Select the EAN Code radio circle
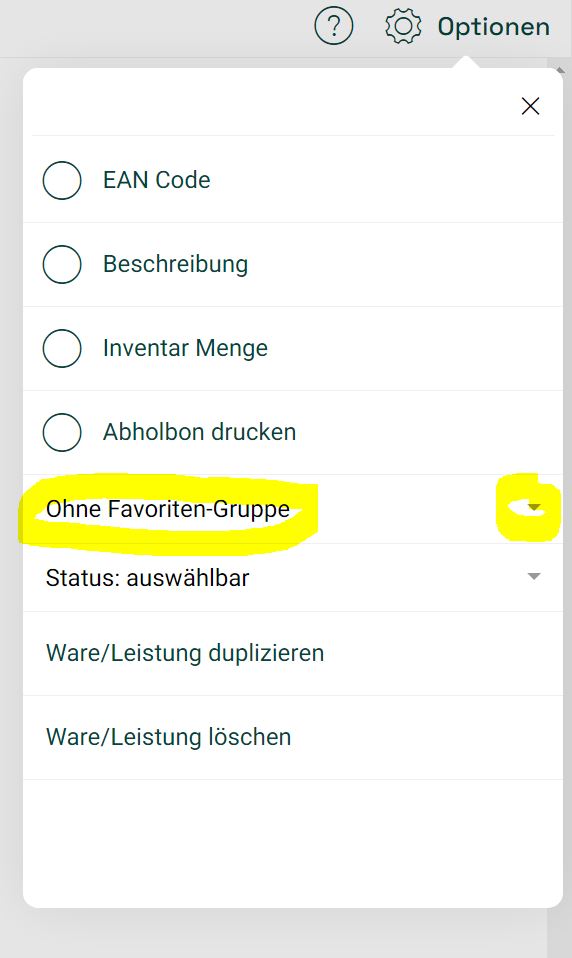Image resolution: width=572 pixels, height=958 pixels. [62, 180]
